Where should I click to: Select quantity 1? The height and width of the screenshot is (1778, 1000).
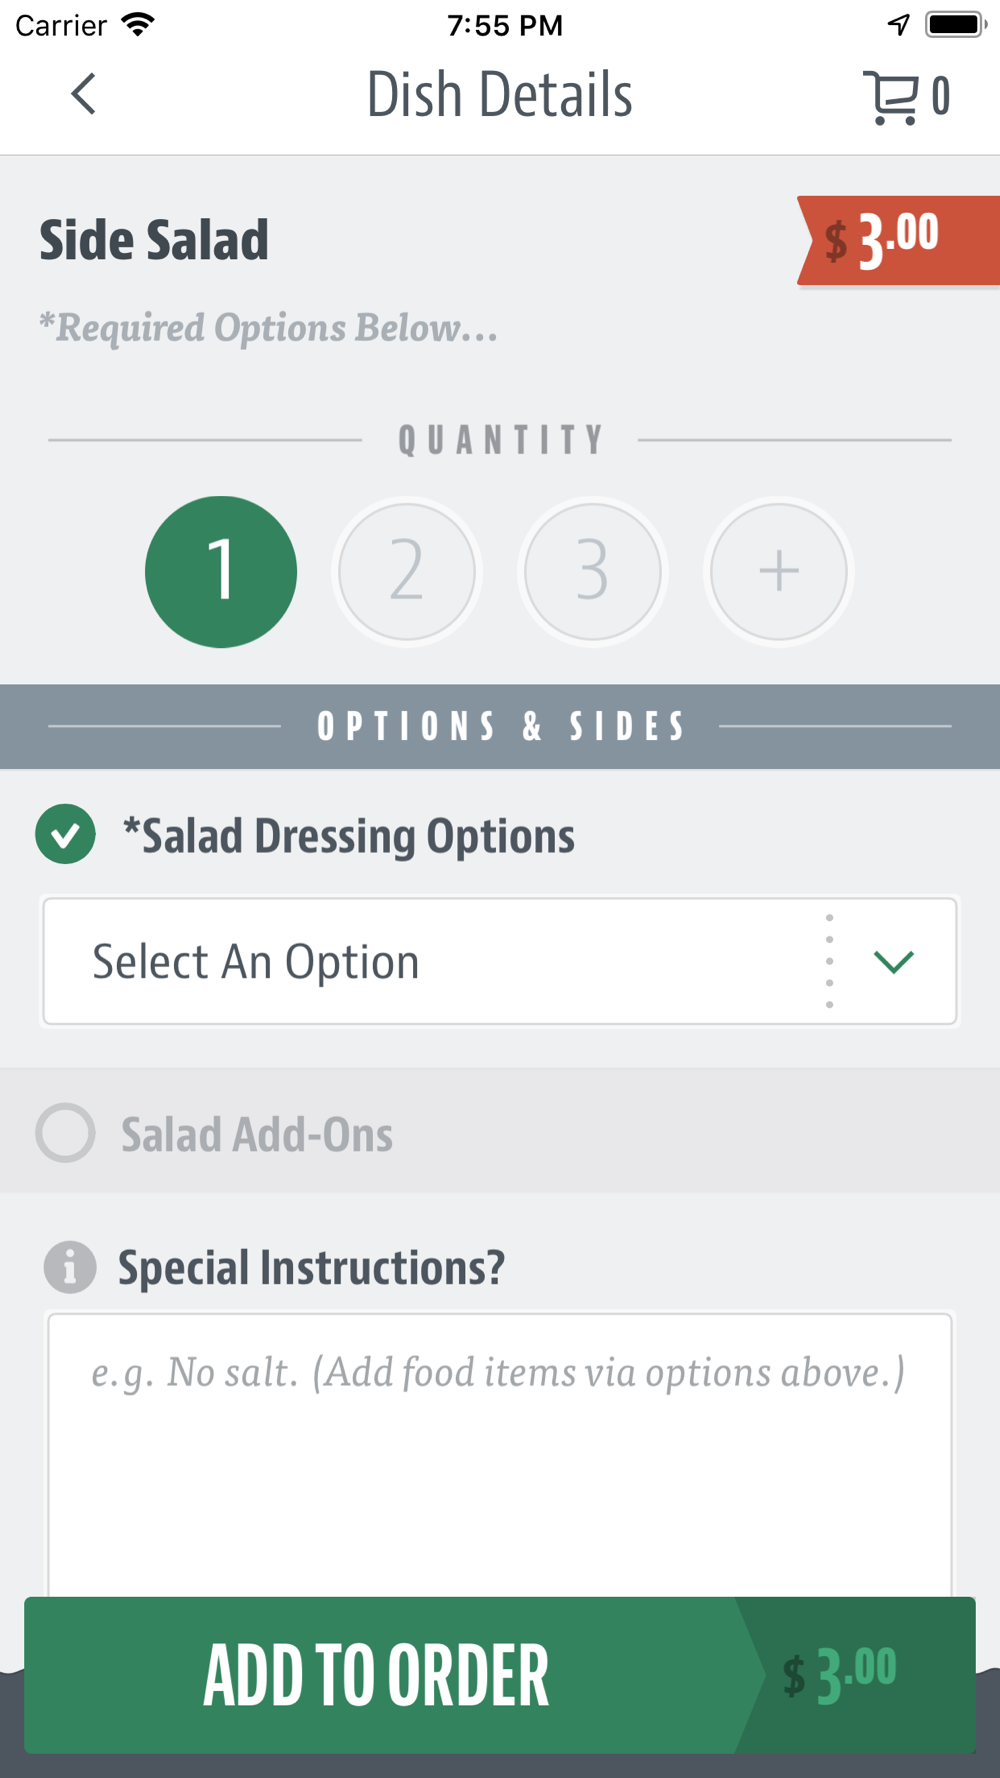pyautogui.click(x=221, y=572)
